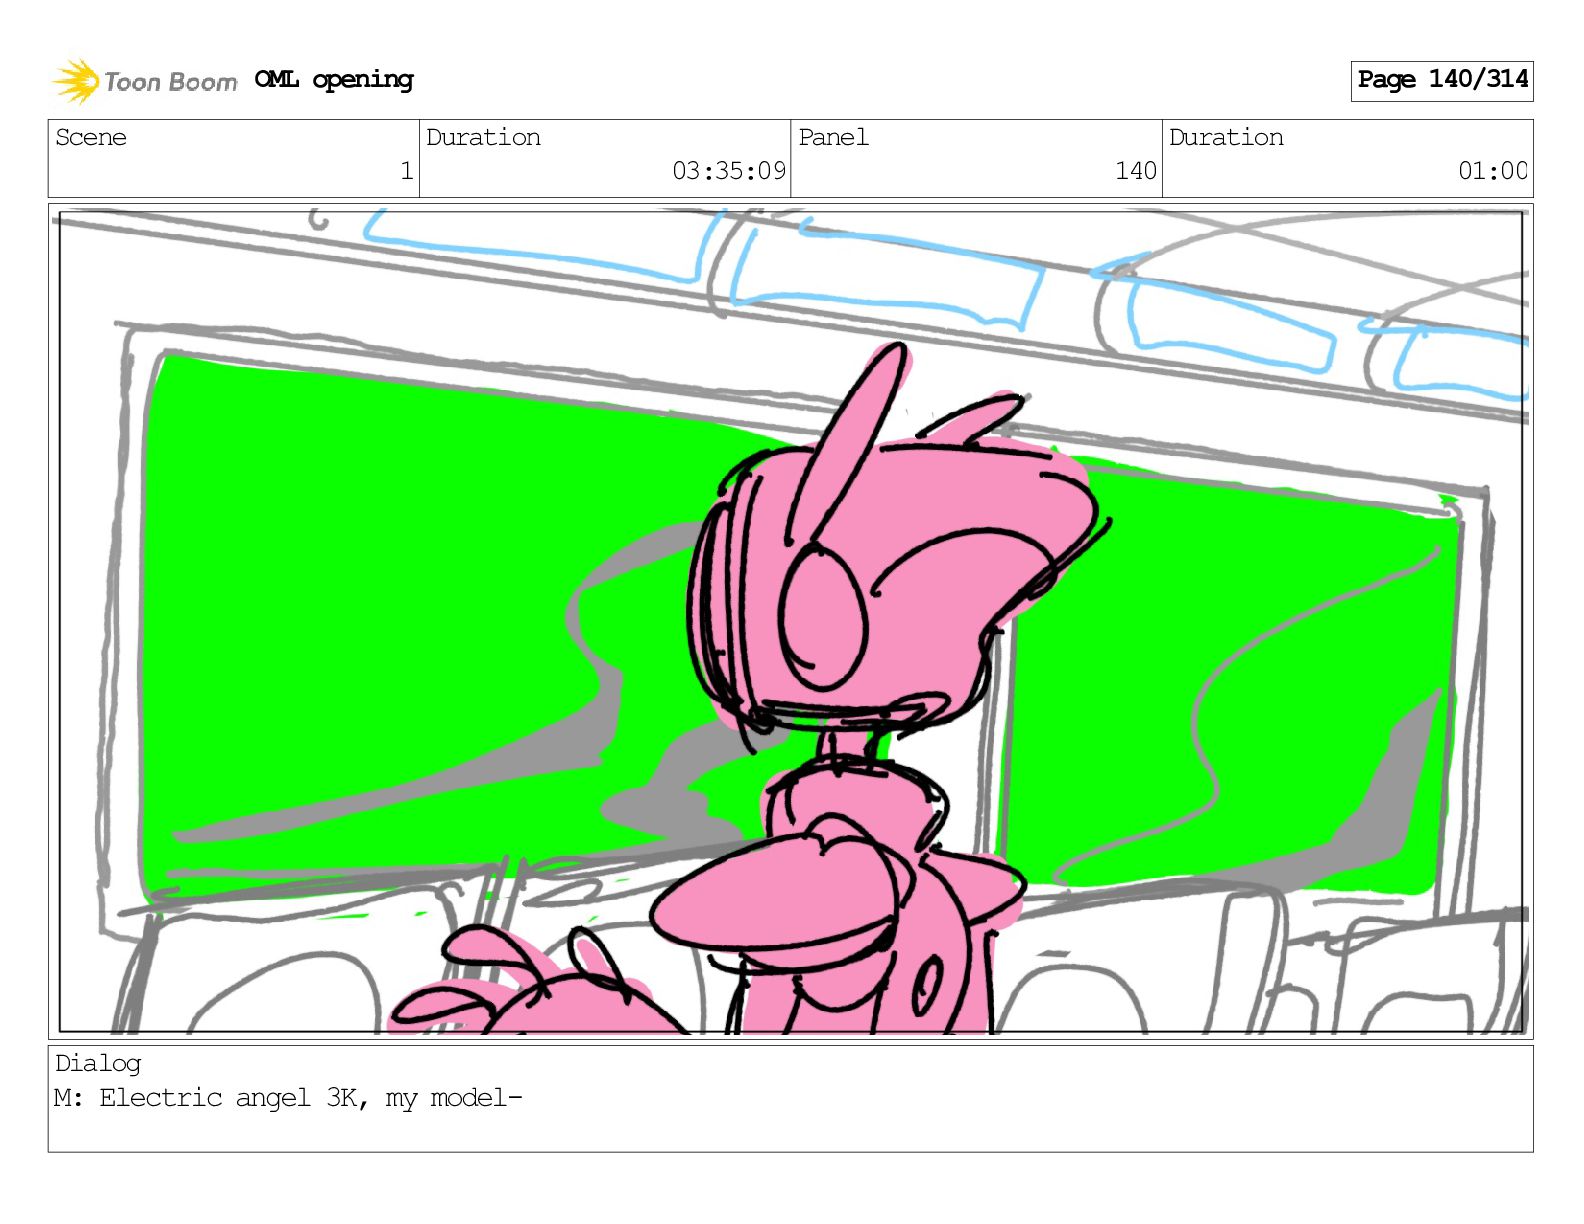This screenshot has width=1584, height=1224.
Task: Click the storyboard panel drawing thumbnail
Action: coord(791,621)
